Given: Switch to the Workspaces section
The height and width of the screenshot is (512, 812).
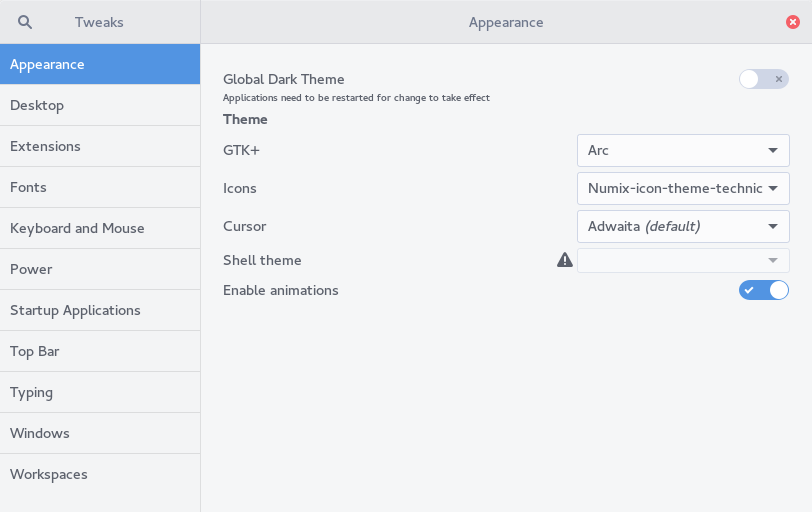Looking at the screenshot, I should point(100,474).
